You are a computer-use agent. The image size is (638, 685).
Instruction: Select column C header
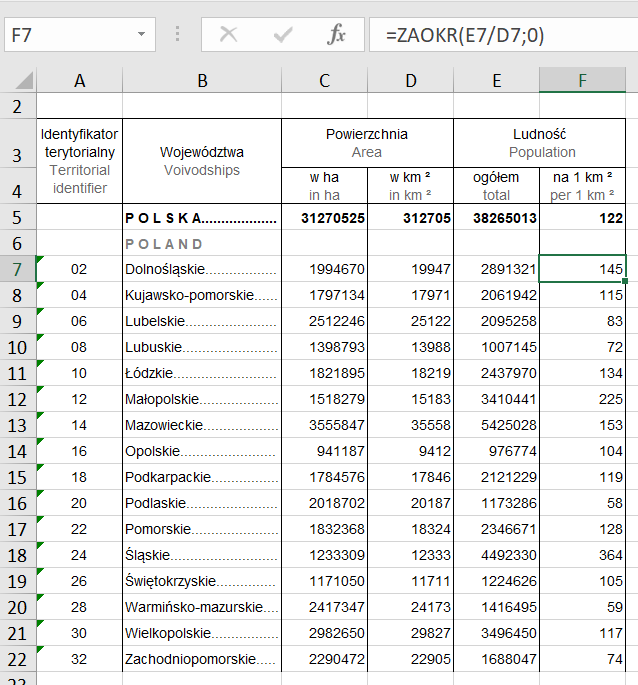pos(324,81)
